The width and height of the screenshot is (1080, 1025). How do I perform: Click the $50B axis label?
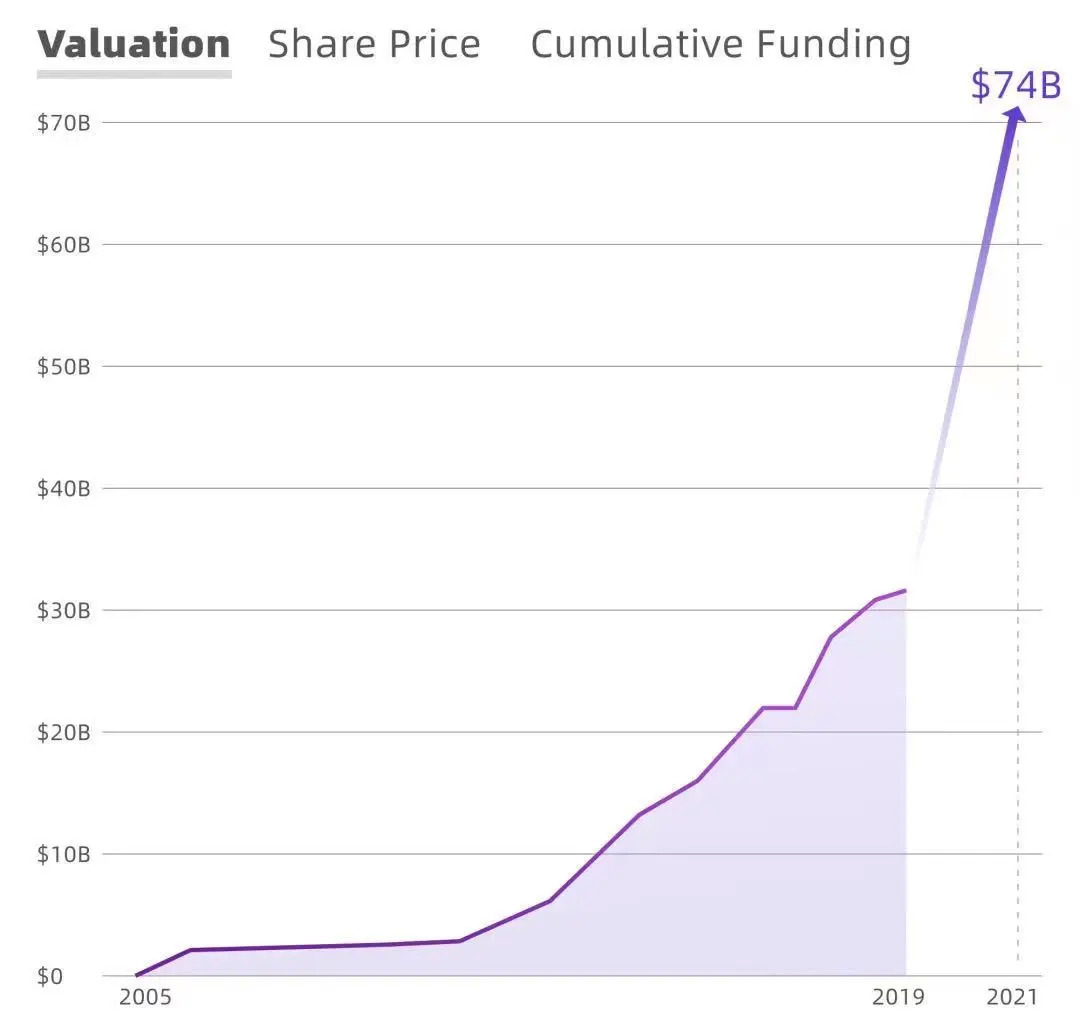tap(64, 367)
